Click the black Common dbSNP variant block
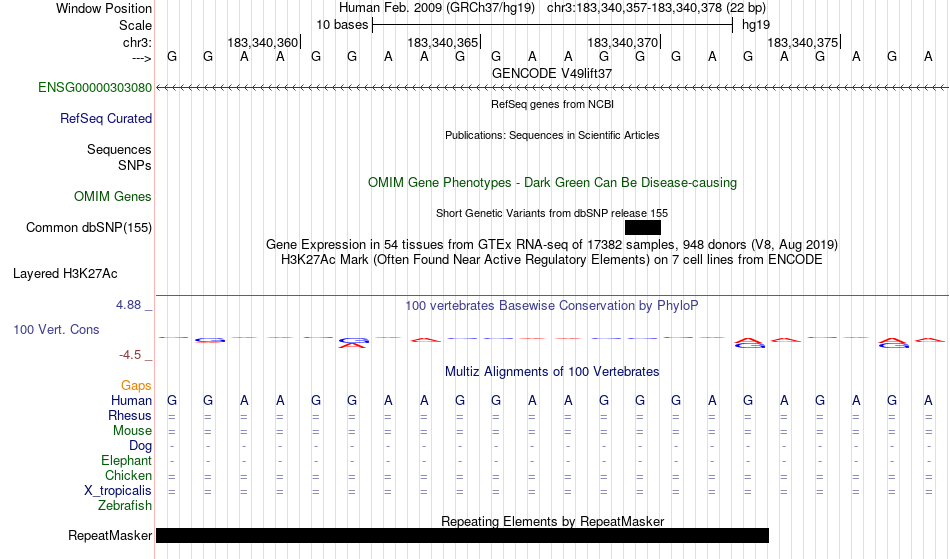 click(x=642, y=228)
